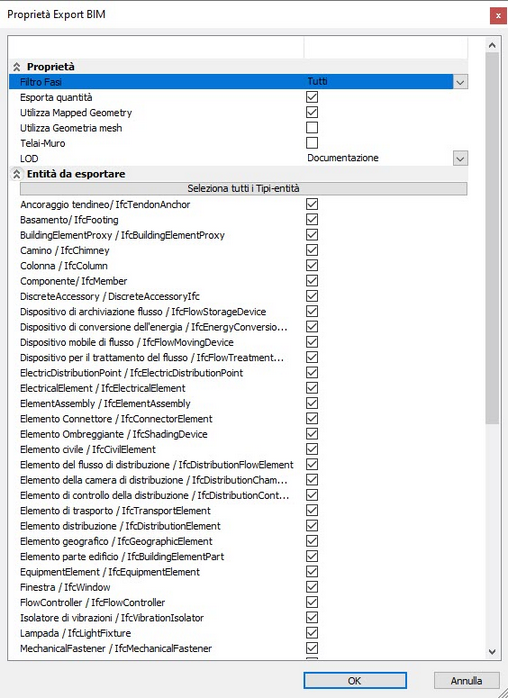Close the Proprietà Export BIM dialog

pos(498,16)
